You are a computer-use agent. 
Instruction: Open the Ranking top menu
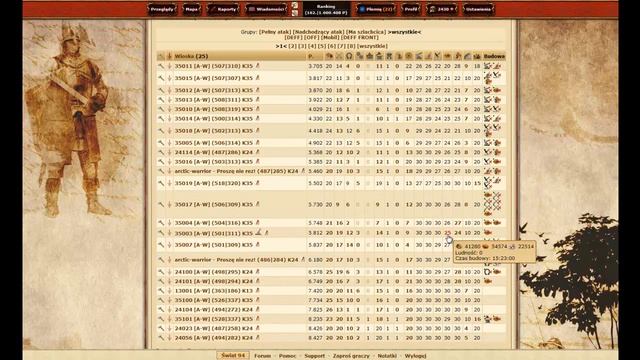pyautogui.click(x=326, y=9)
